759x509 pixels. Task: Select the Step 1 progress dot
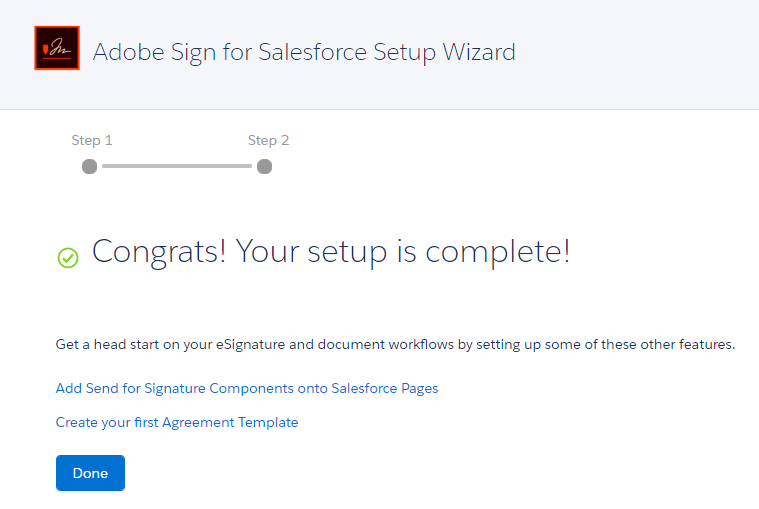pos(90,166)
